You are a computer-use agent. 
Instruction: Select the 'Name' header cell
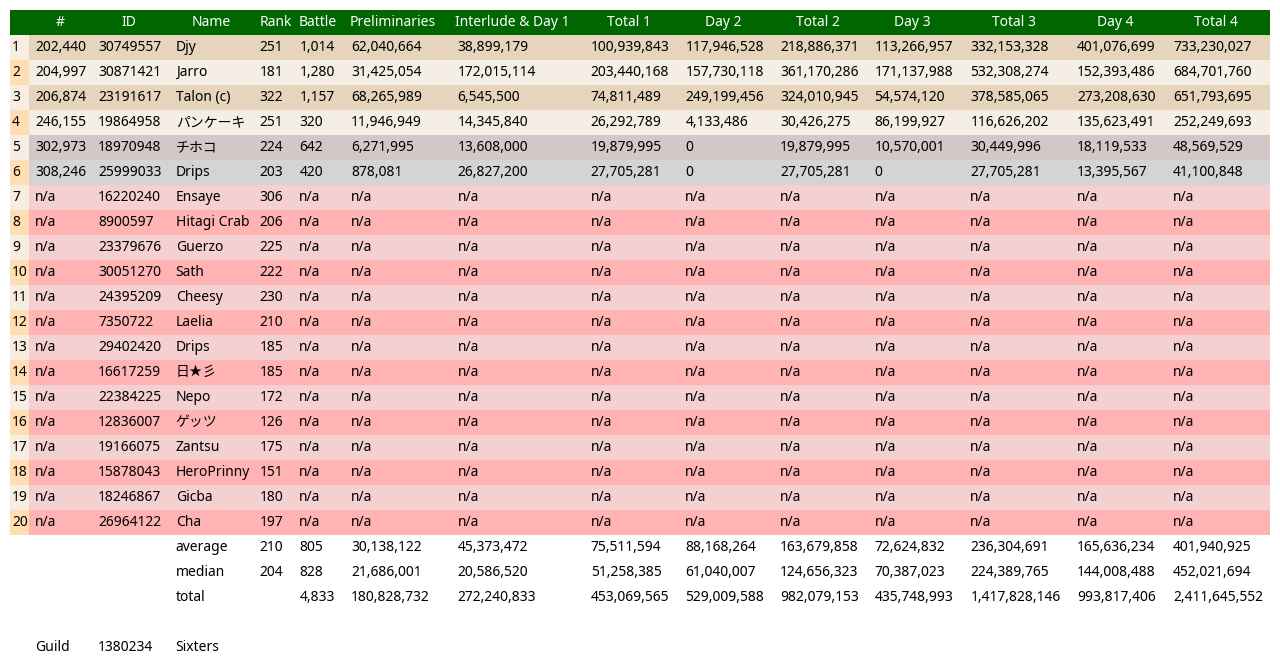(211, 21)
